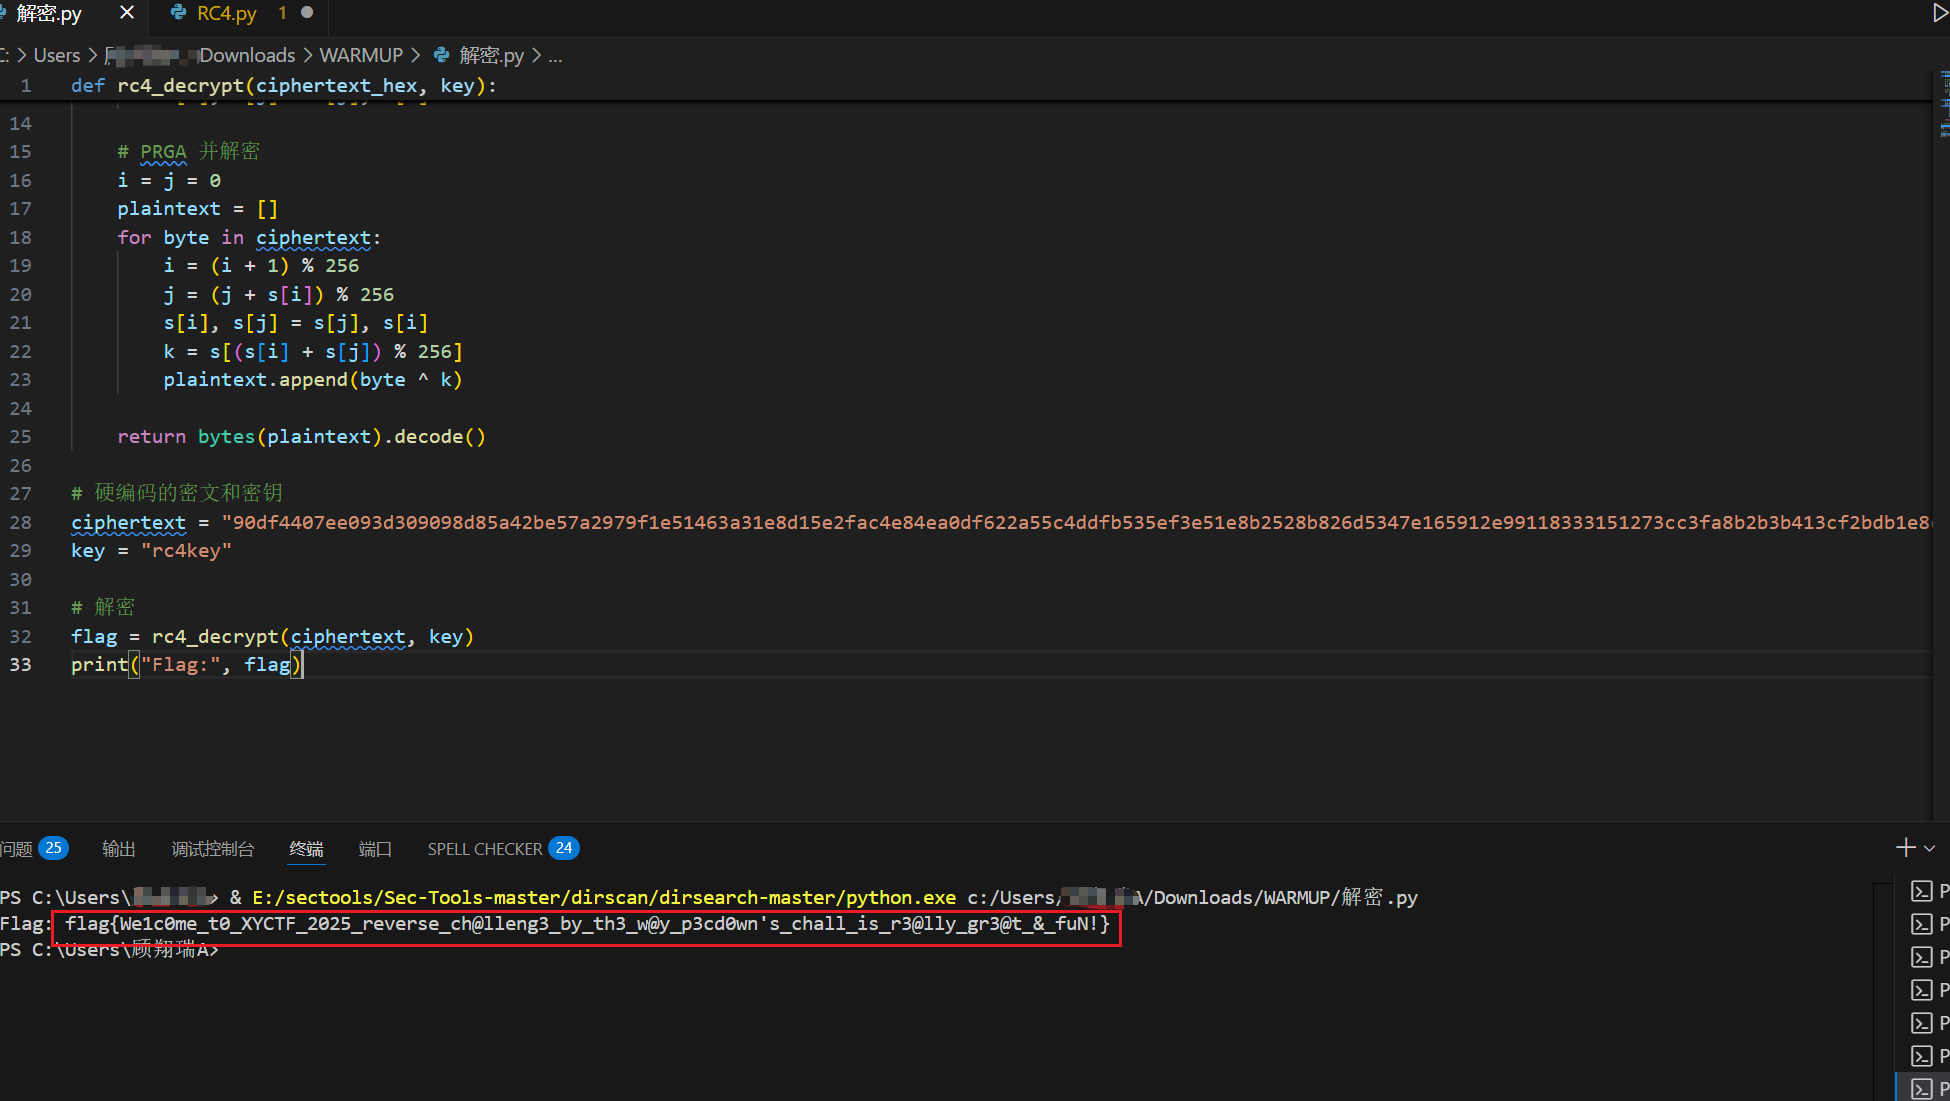Click breadcrumb ellipsis symbol after 解密.py
1950x1101 pixels.
[x=555, y=55]
